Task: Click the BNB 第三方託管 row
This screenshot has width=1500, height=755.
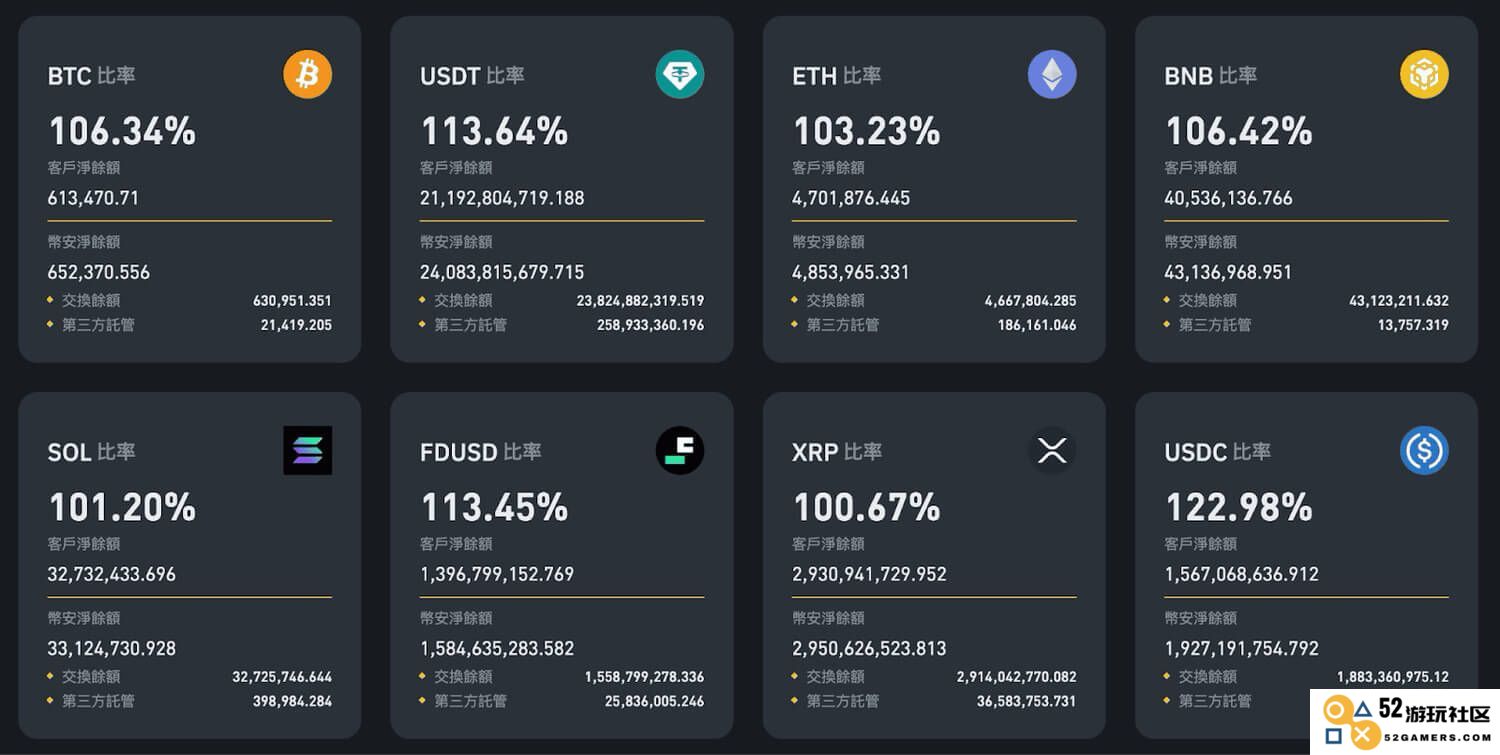Action: 1306,325
